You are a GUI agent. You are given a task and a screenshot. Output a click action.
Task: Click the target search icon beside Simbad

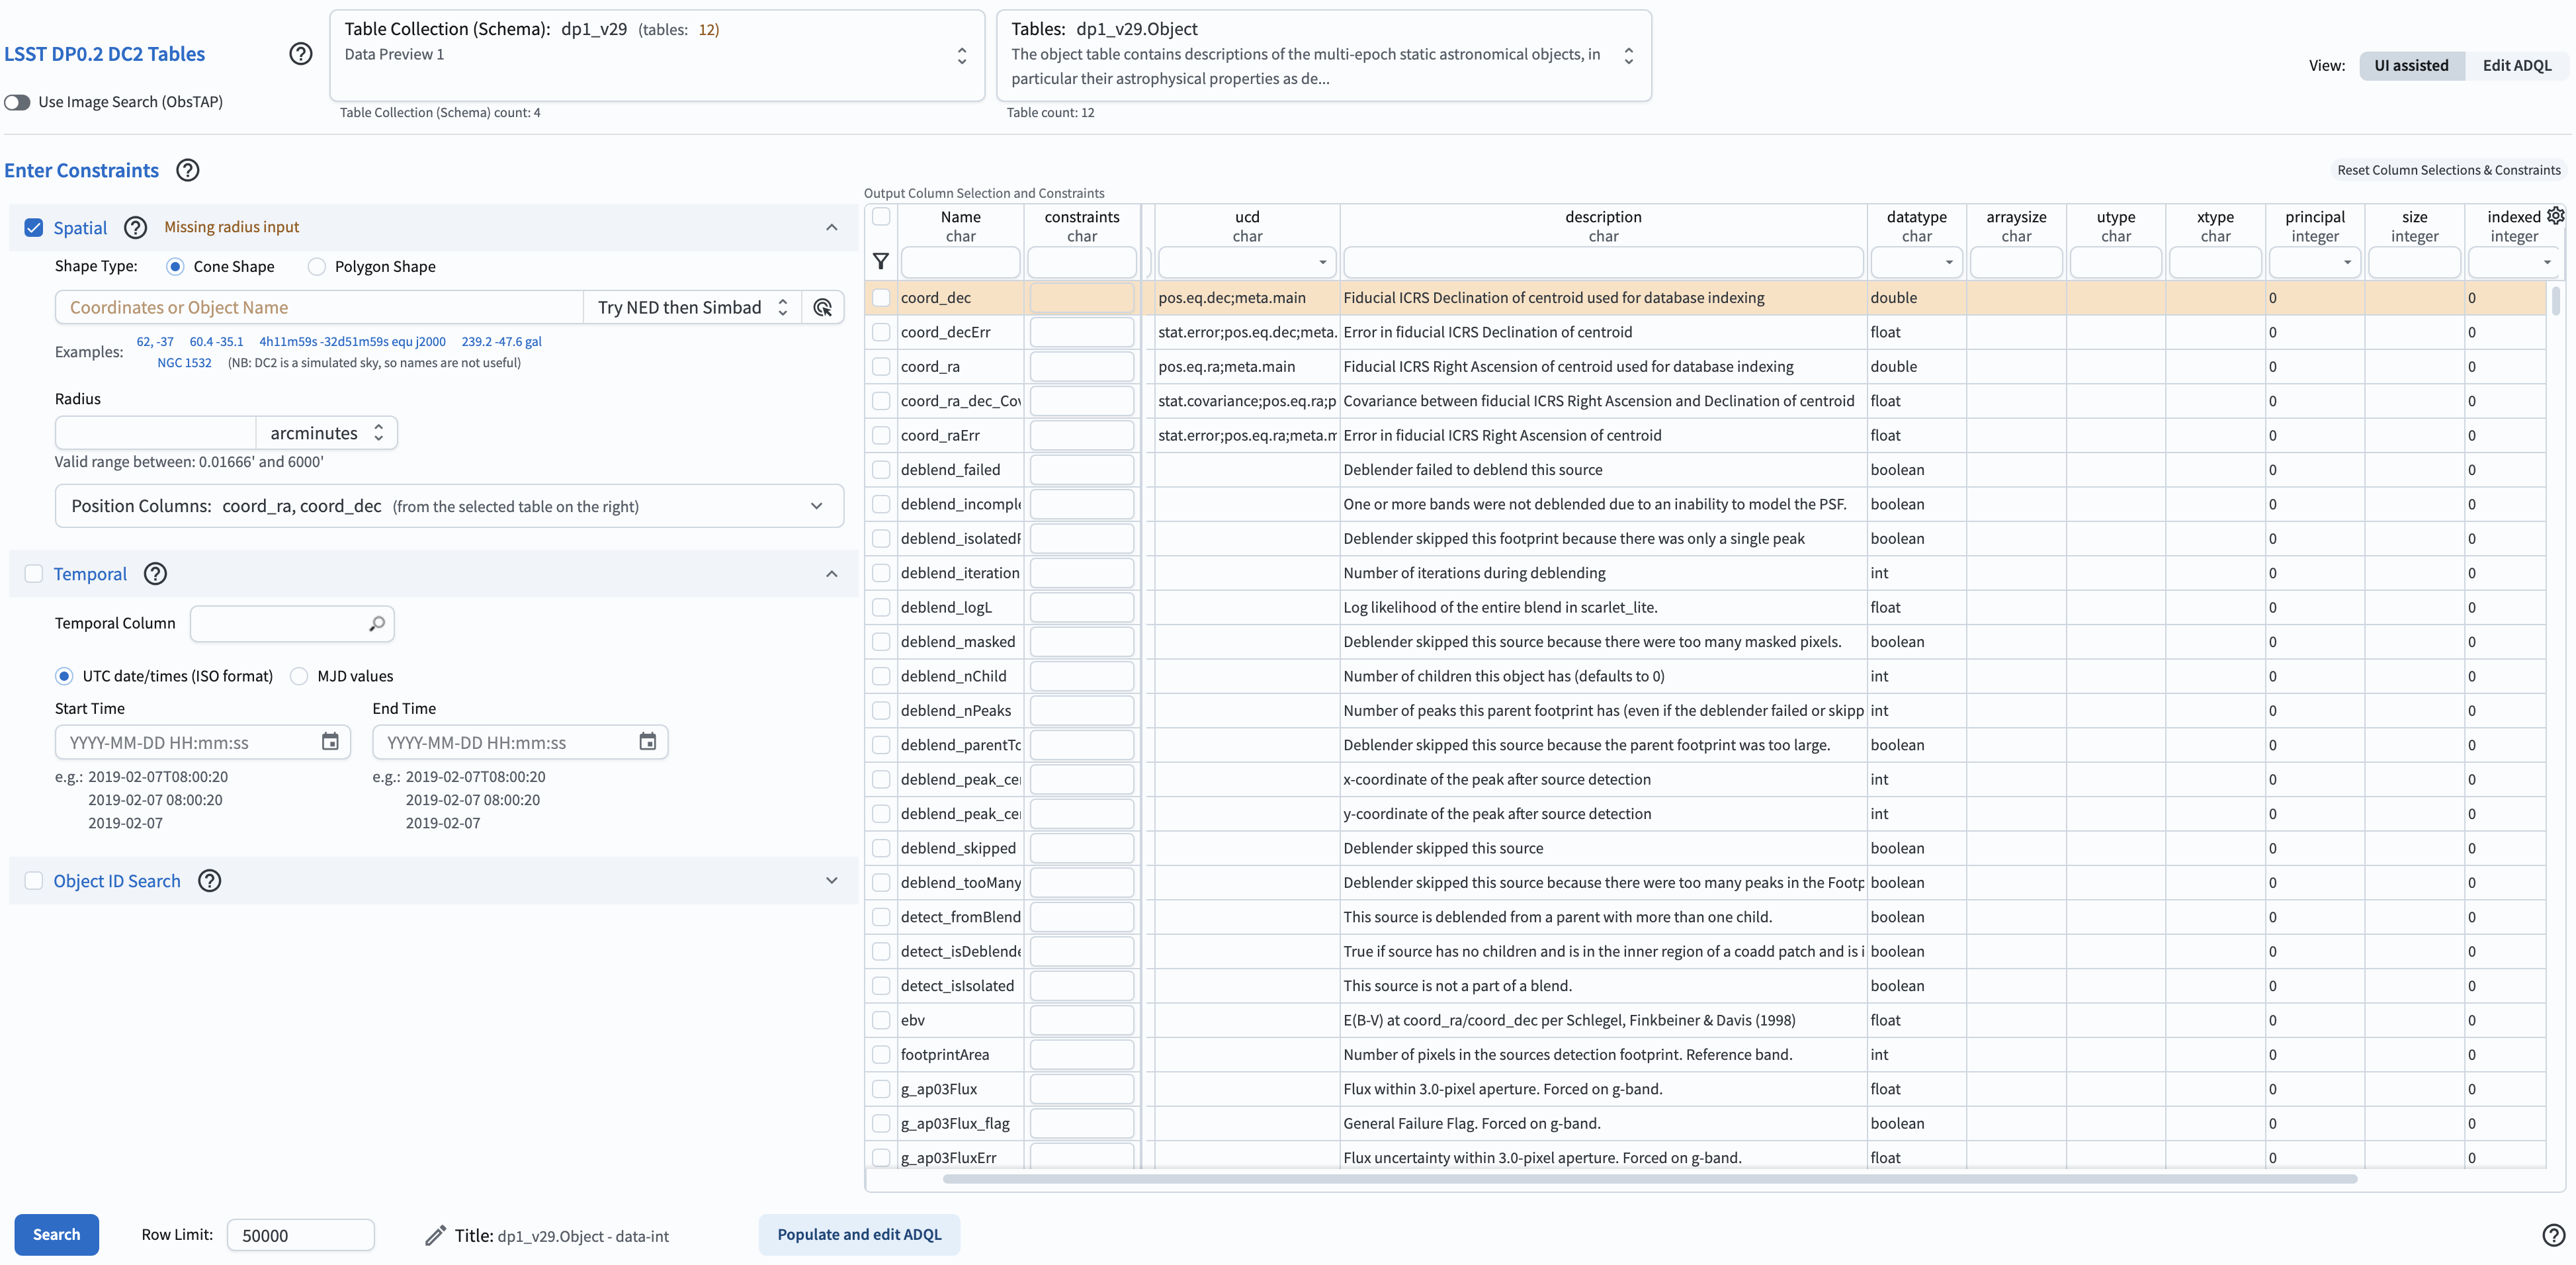click(x=822, y=308)
